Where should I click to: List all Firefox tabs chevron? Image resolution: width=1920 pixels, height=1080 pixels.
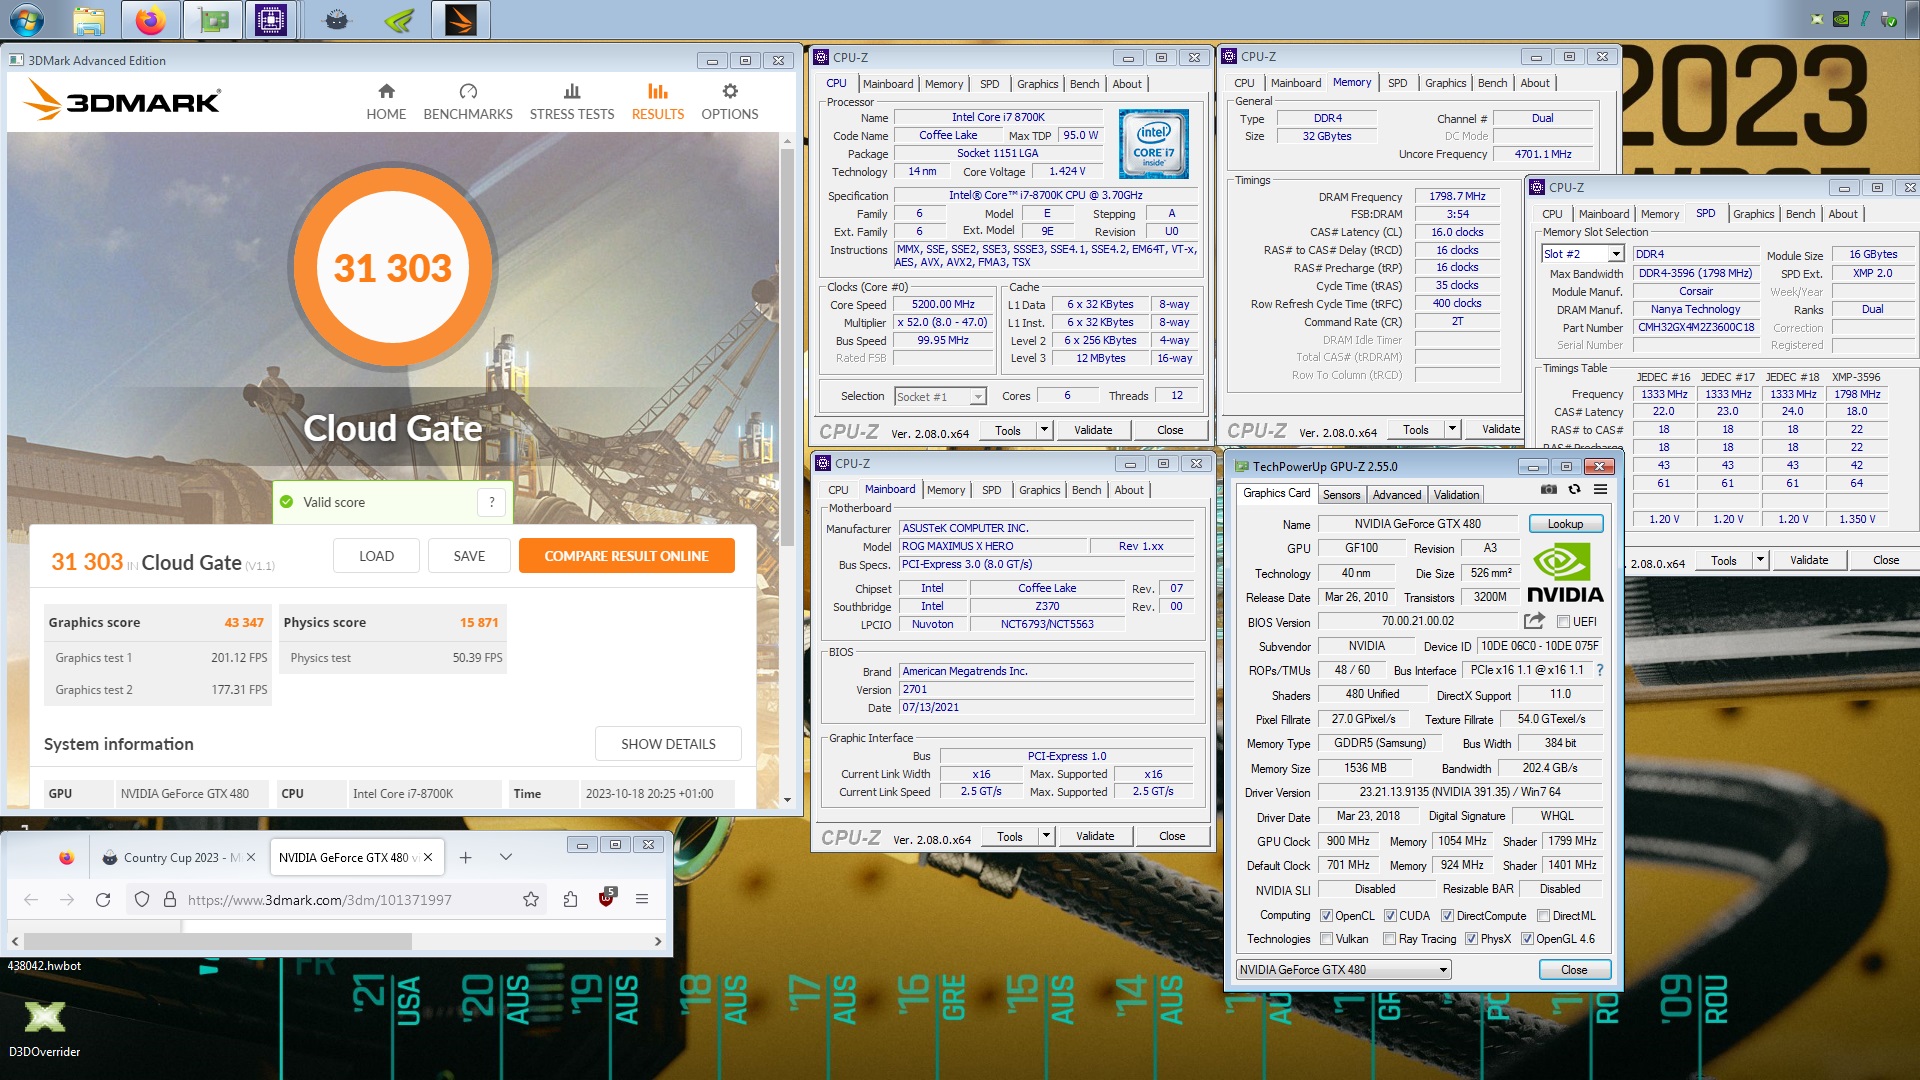[x=506, y=857]
